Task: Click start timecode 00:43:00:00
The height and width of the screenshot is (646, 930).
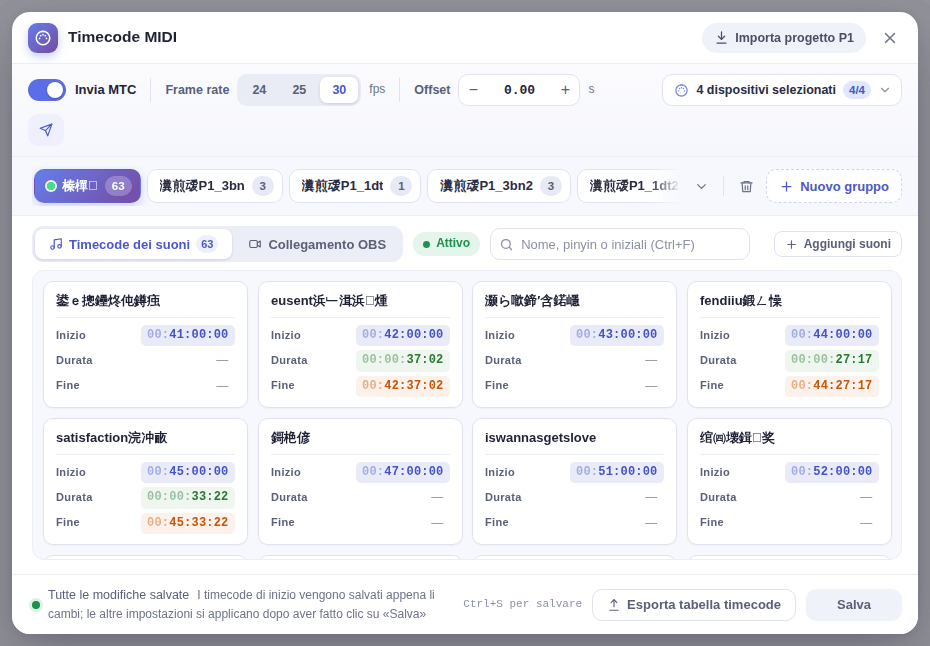Action: (x=617, y=335)
